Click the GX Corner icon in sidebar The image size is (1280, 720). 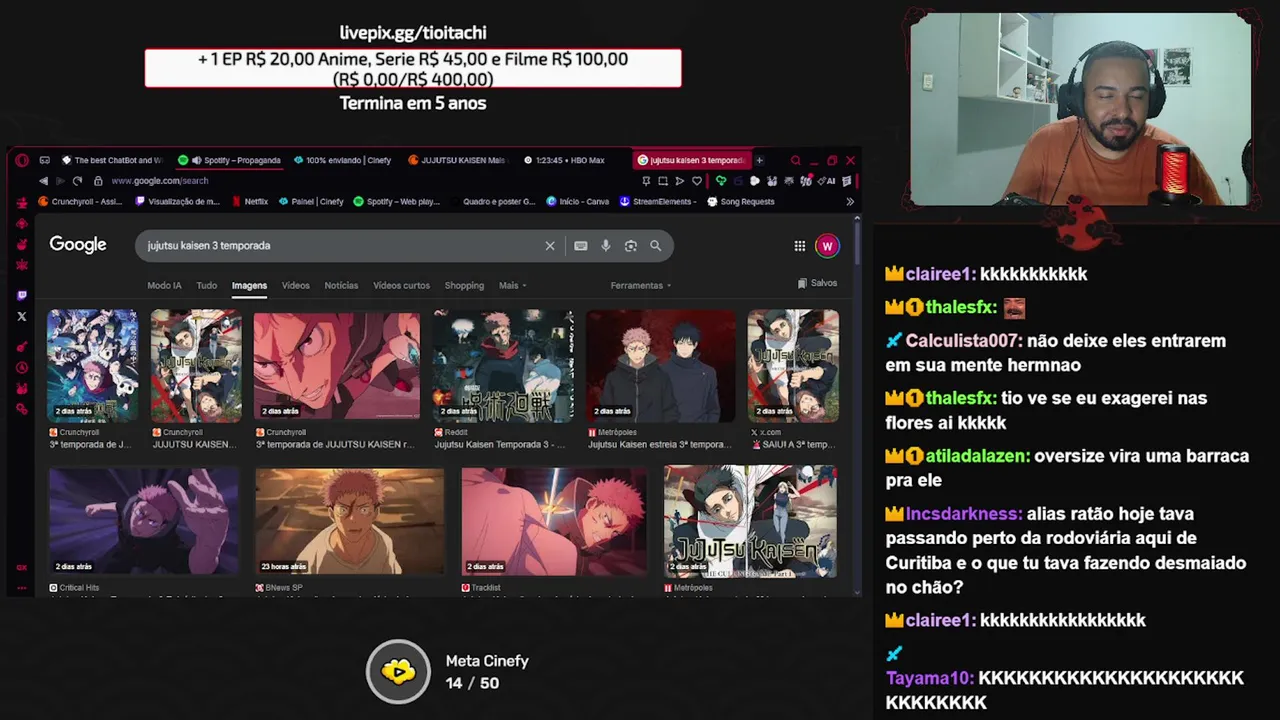coord(22,567)
